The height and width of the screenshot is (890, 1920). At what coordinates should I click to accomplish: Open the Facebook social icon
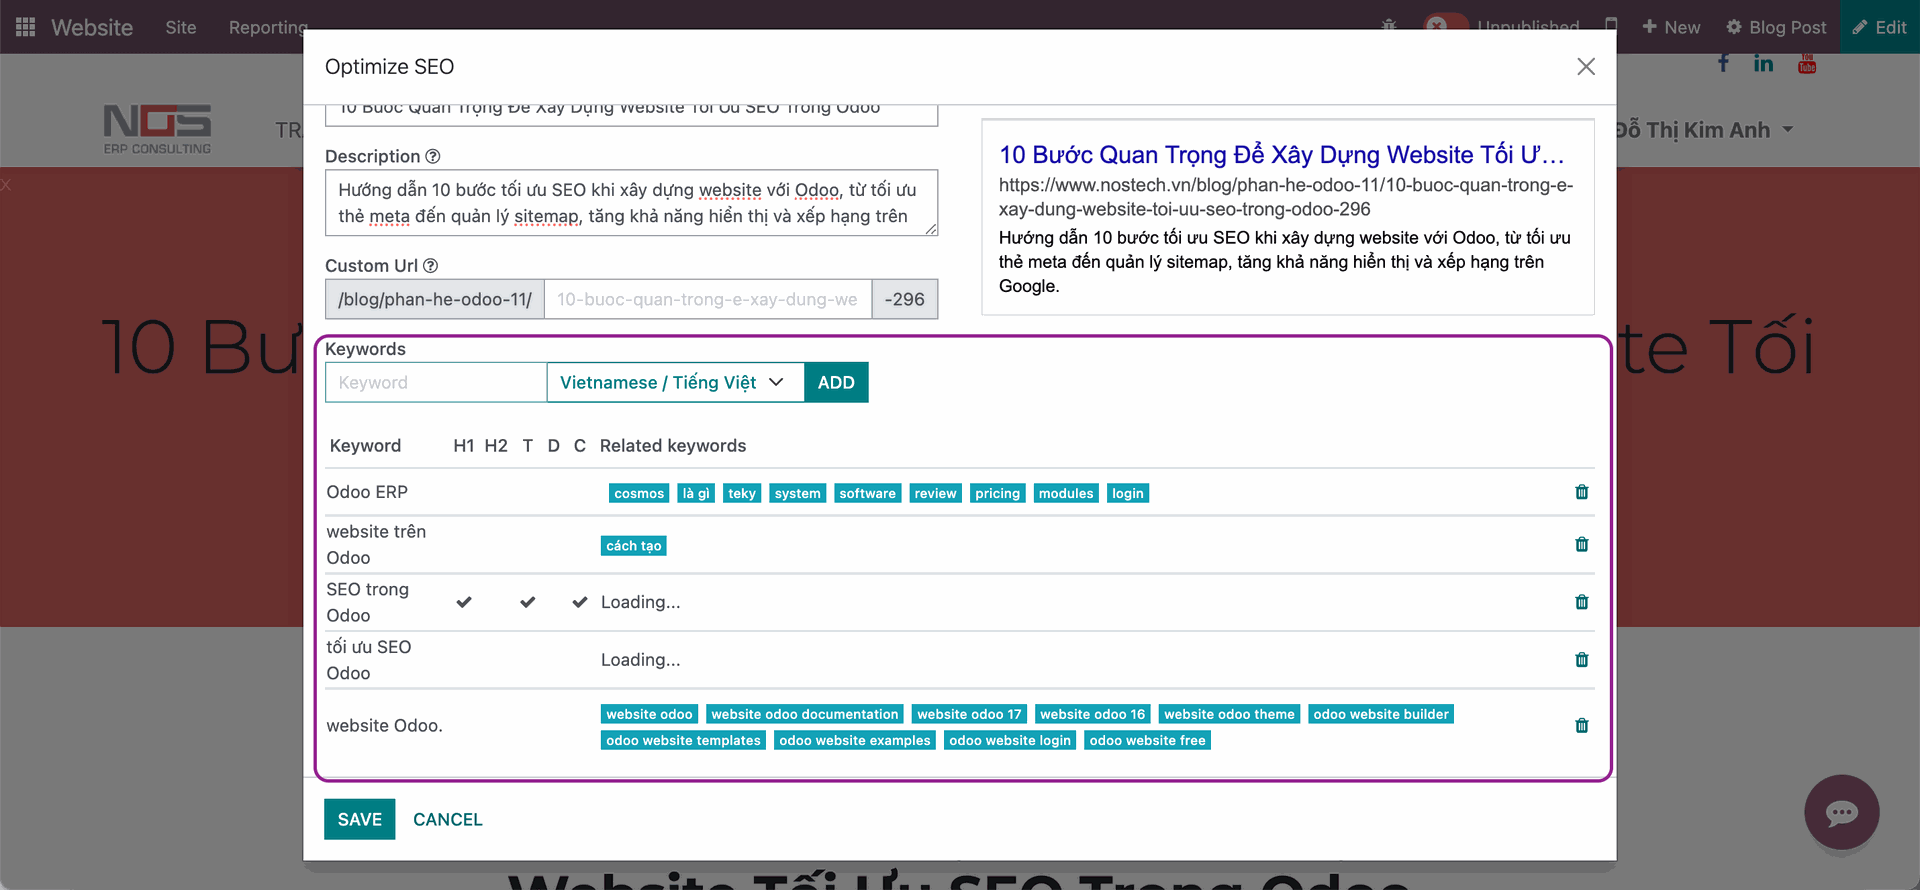[1723, 64]
